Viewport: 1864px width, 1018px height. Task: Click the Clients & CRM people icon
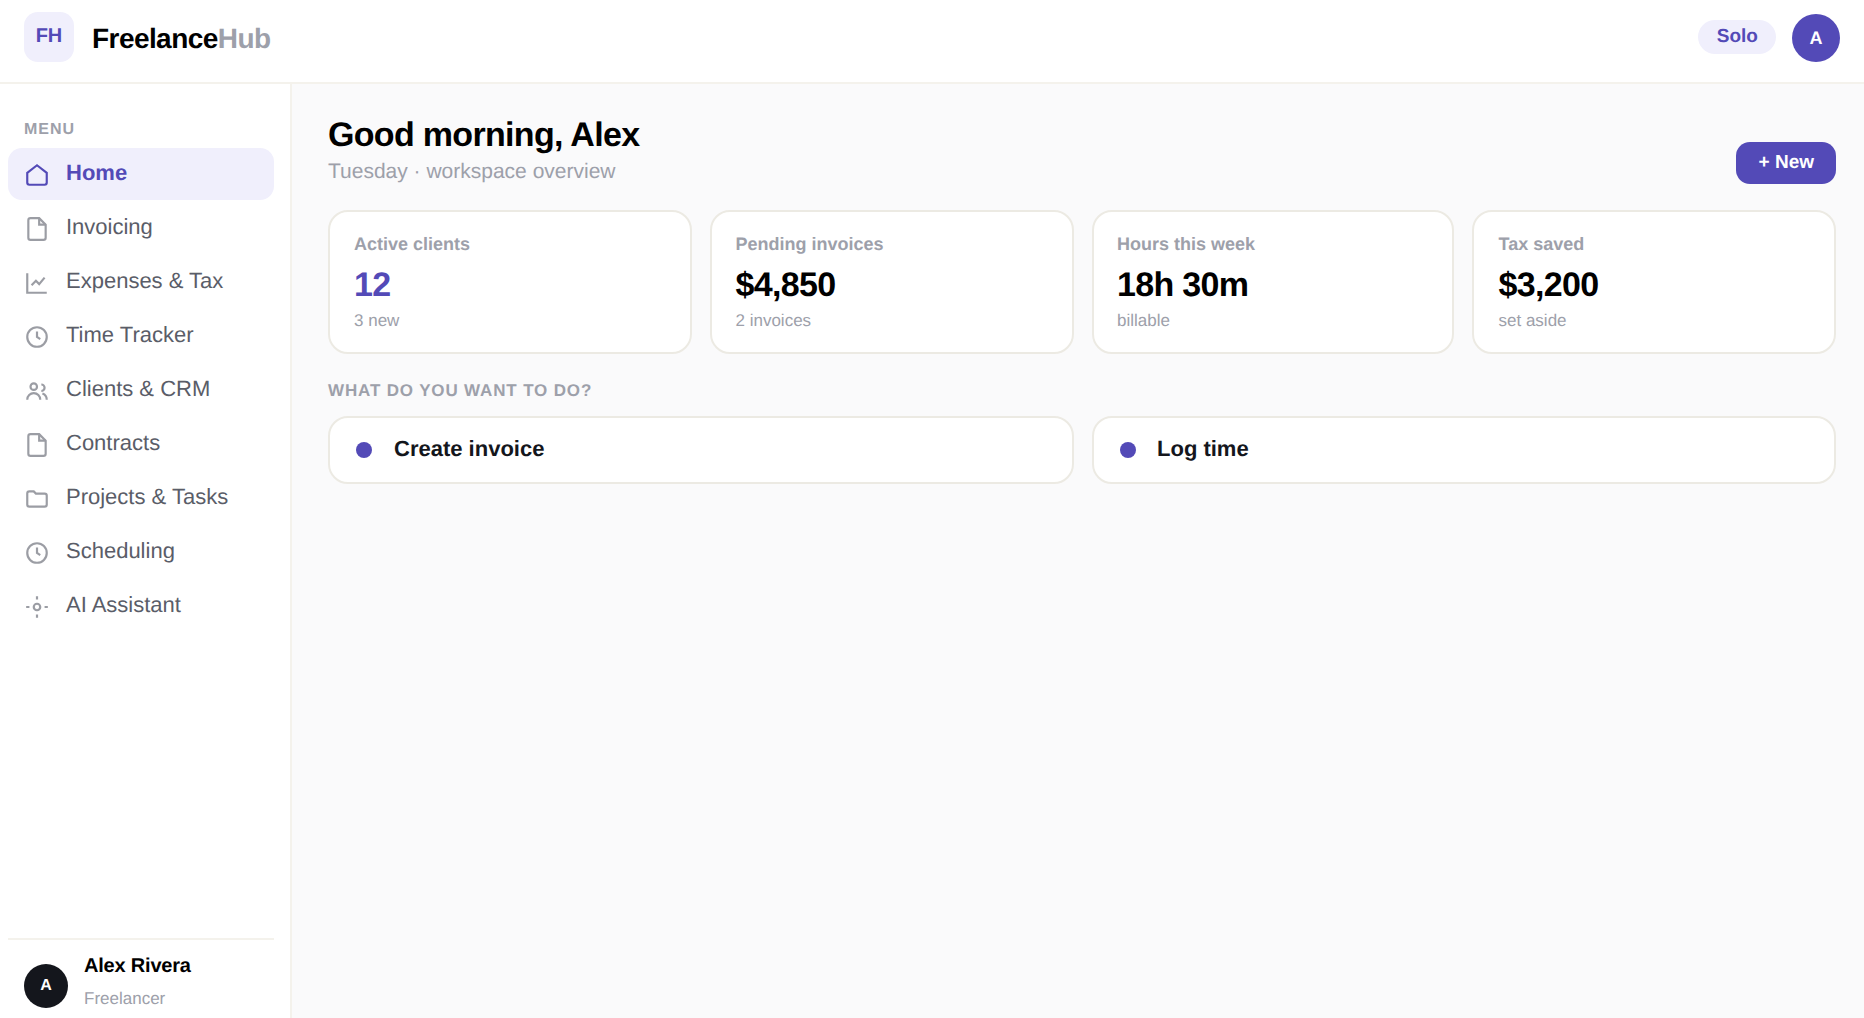point(37,391)
